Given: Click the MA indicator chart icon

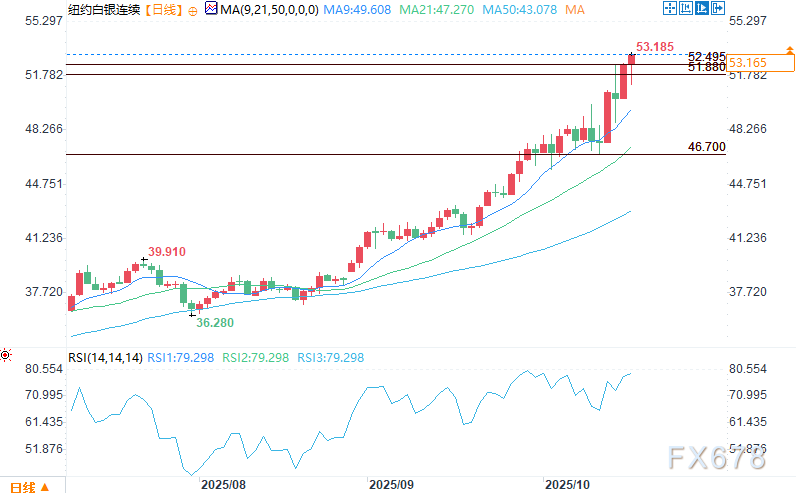Looking at the screenshot, I should coord(208,9).
